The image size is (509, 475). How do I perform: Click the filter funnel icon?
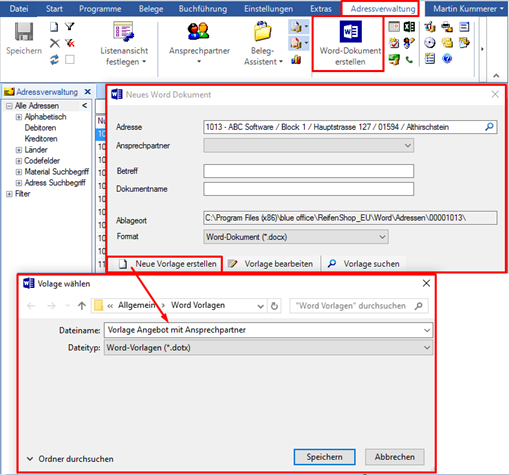(70, 26)
